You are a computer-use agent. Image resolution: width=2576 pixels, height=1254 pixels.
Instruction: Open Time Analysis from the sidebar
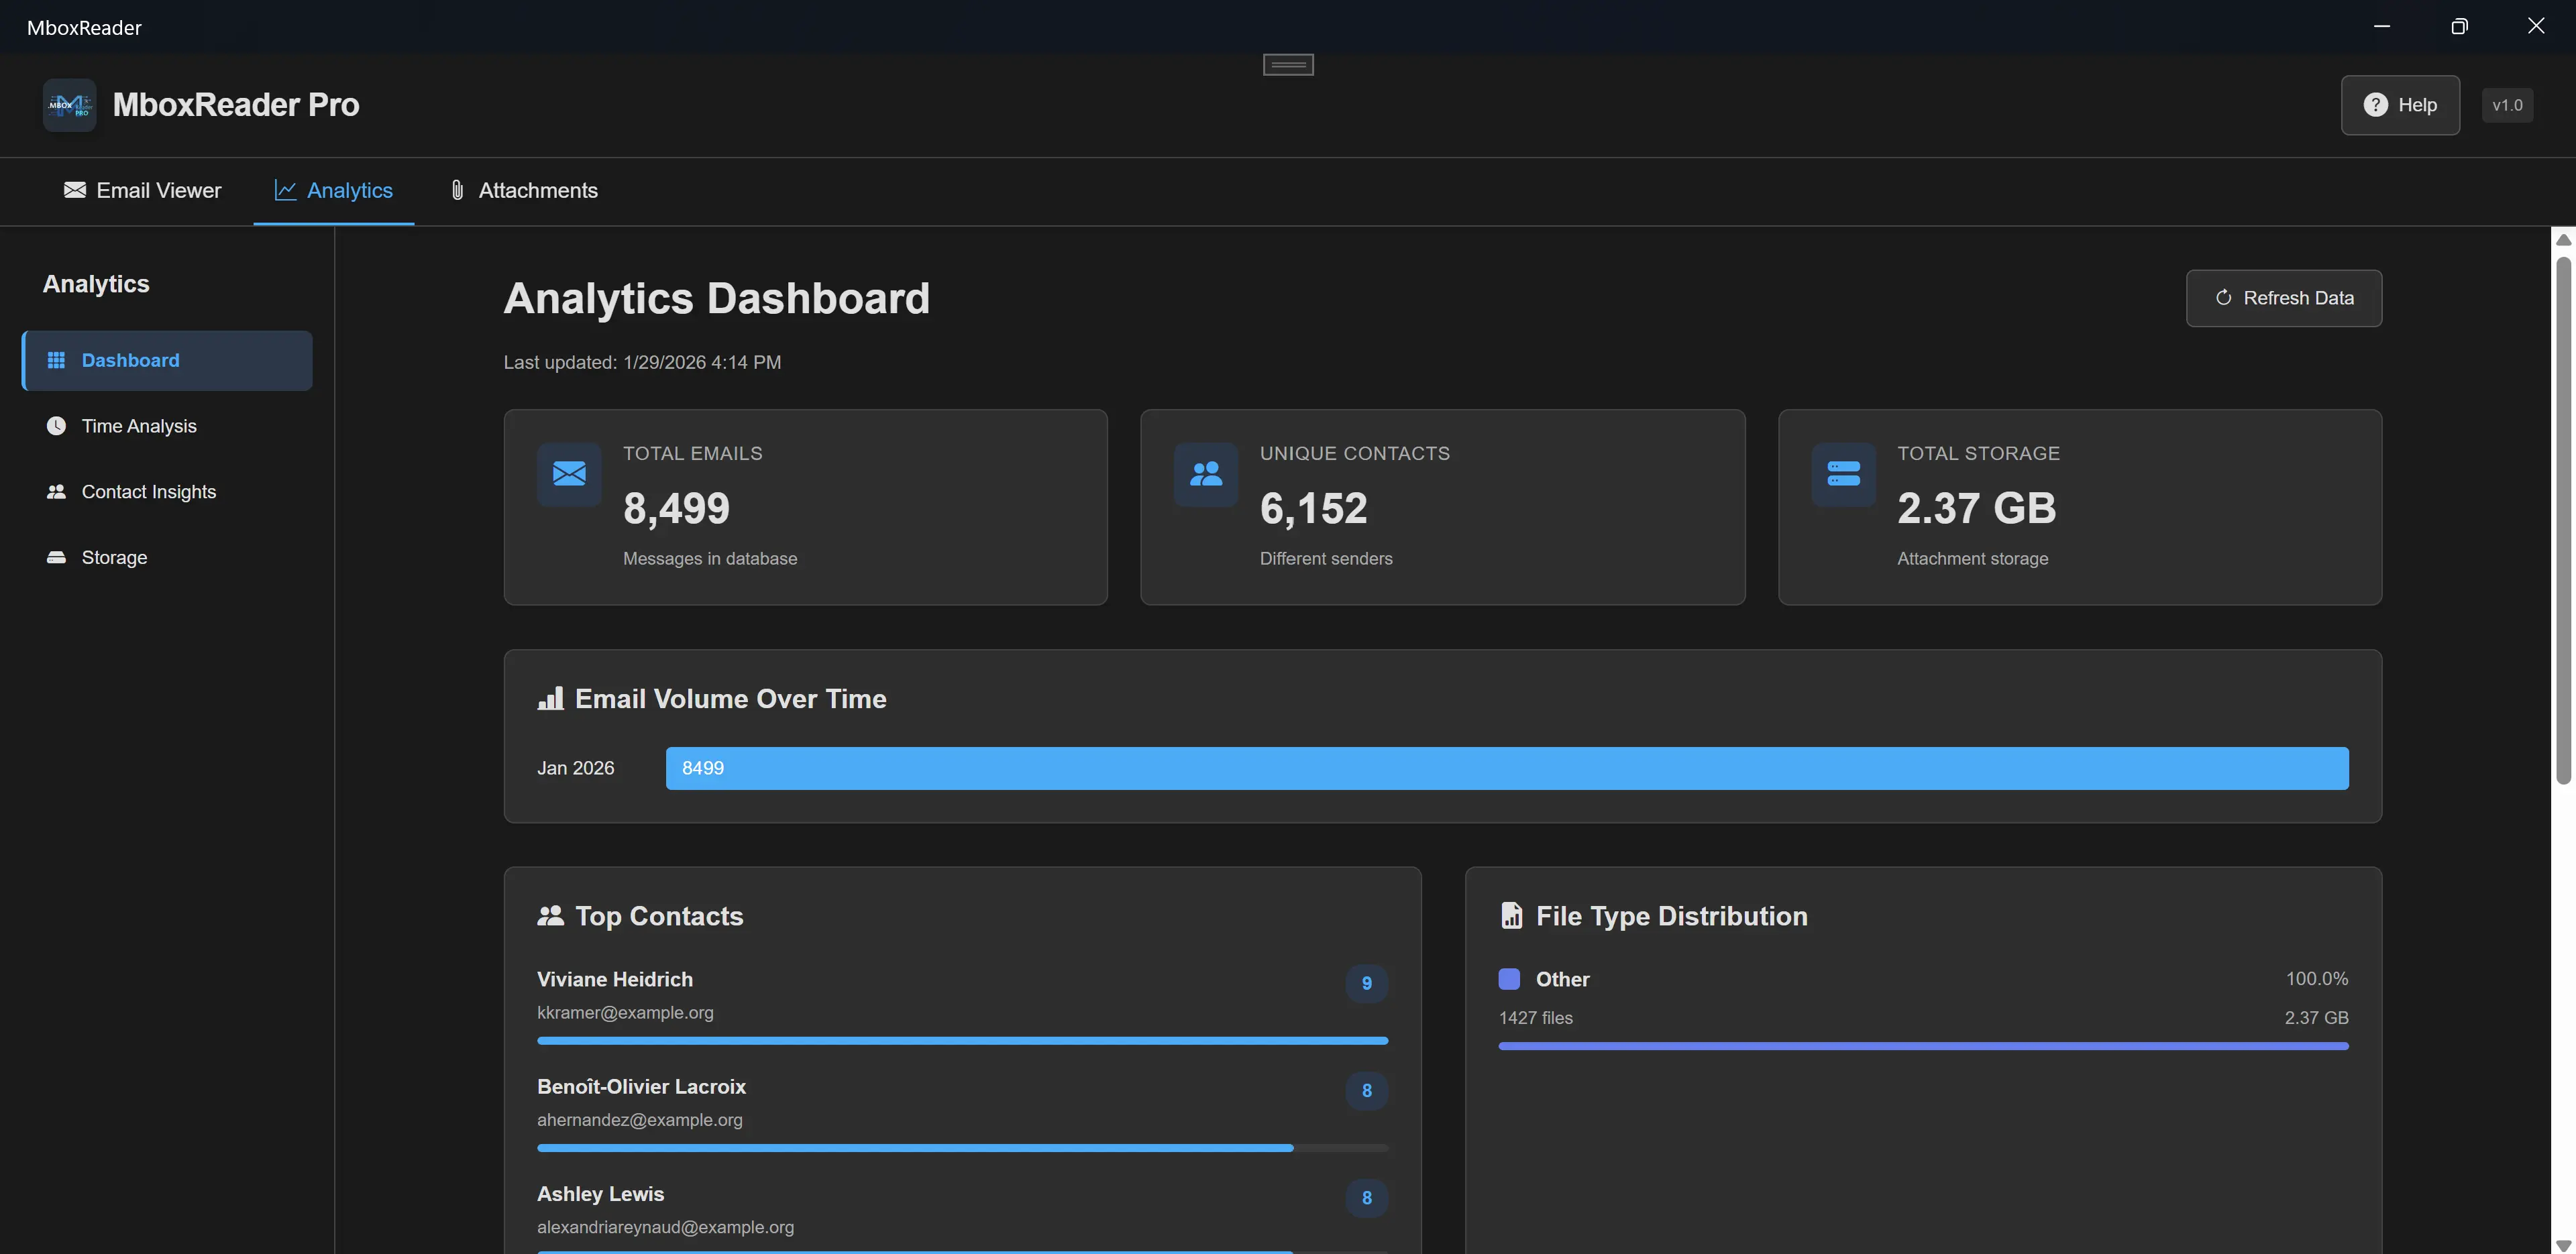click(x=139, y=425)
